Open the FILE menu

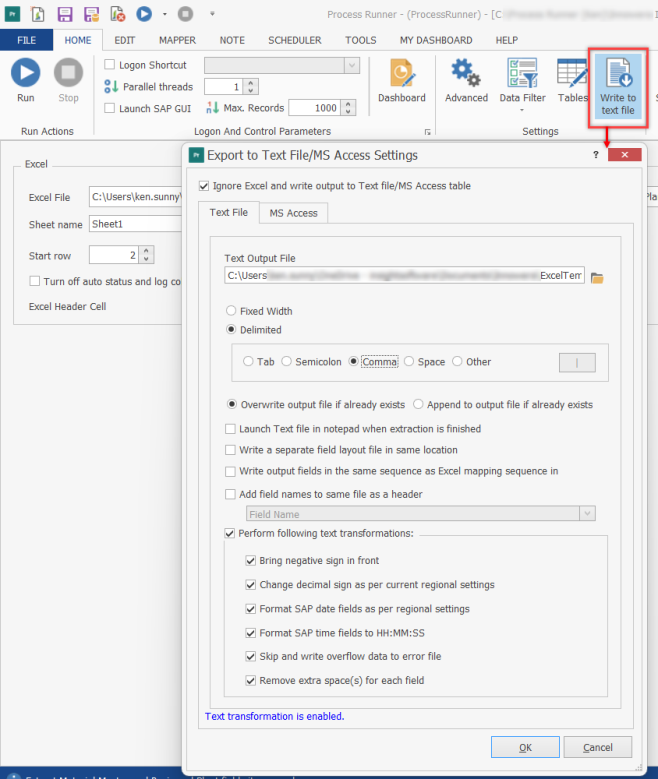(x=26, y=40)
